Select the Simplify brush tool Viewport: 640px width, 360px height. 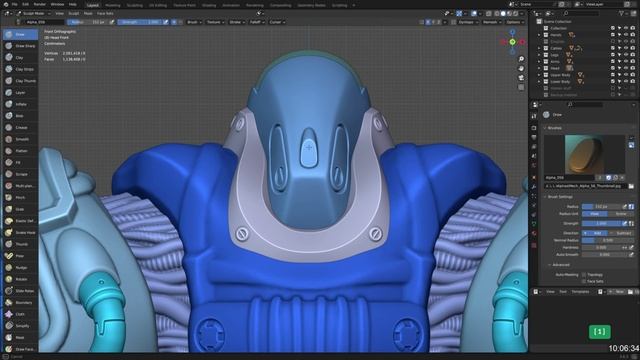[x=20, y=326]
